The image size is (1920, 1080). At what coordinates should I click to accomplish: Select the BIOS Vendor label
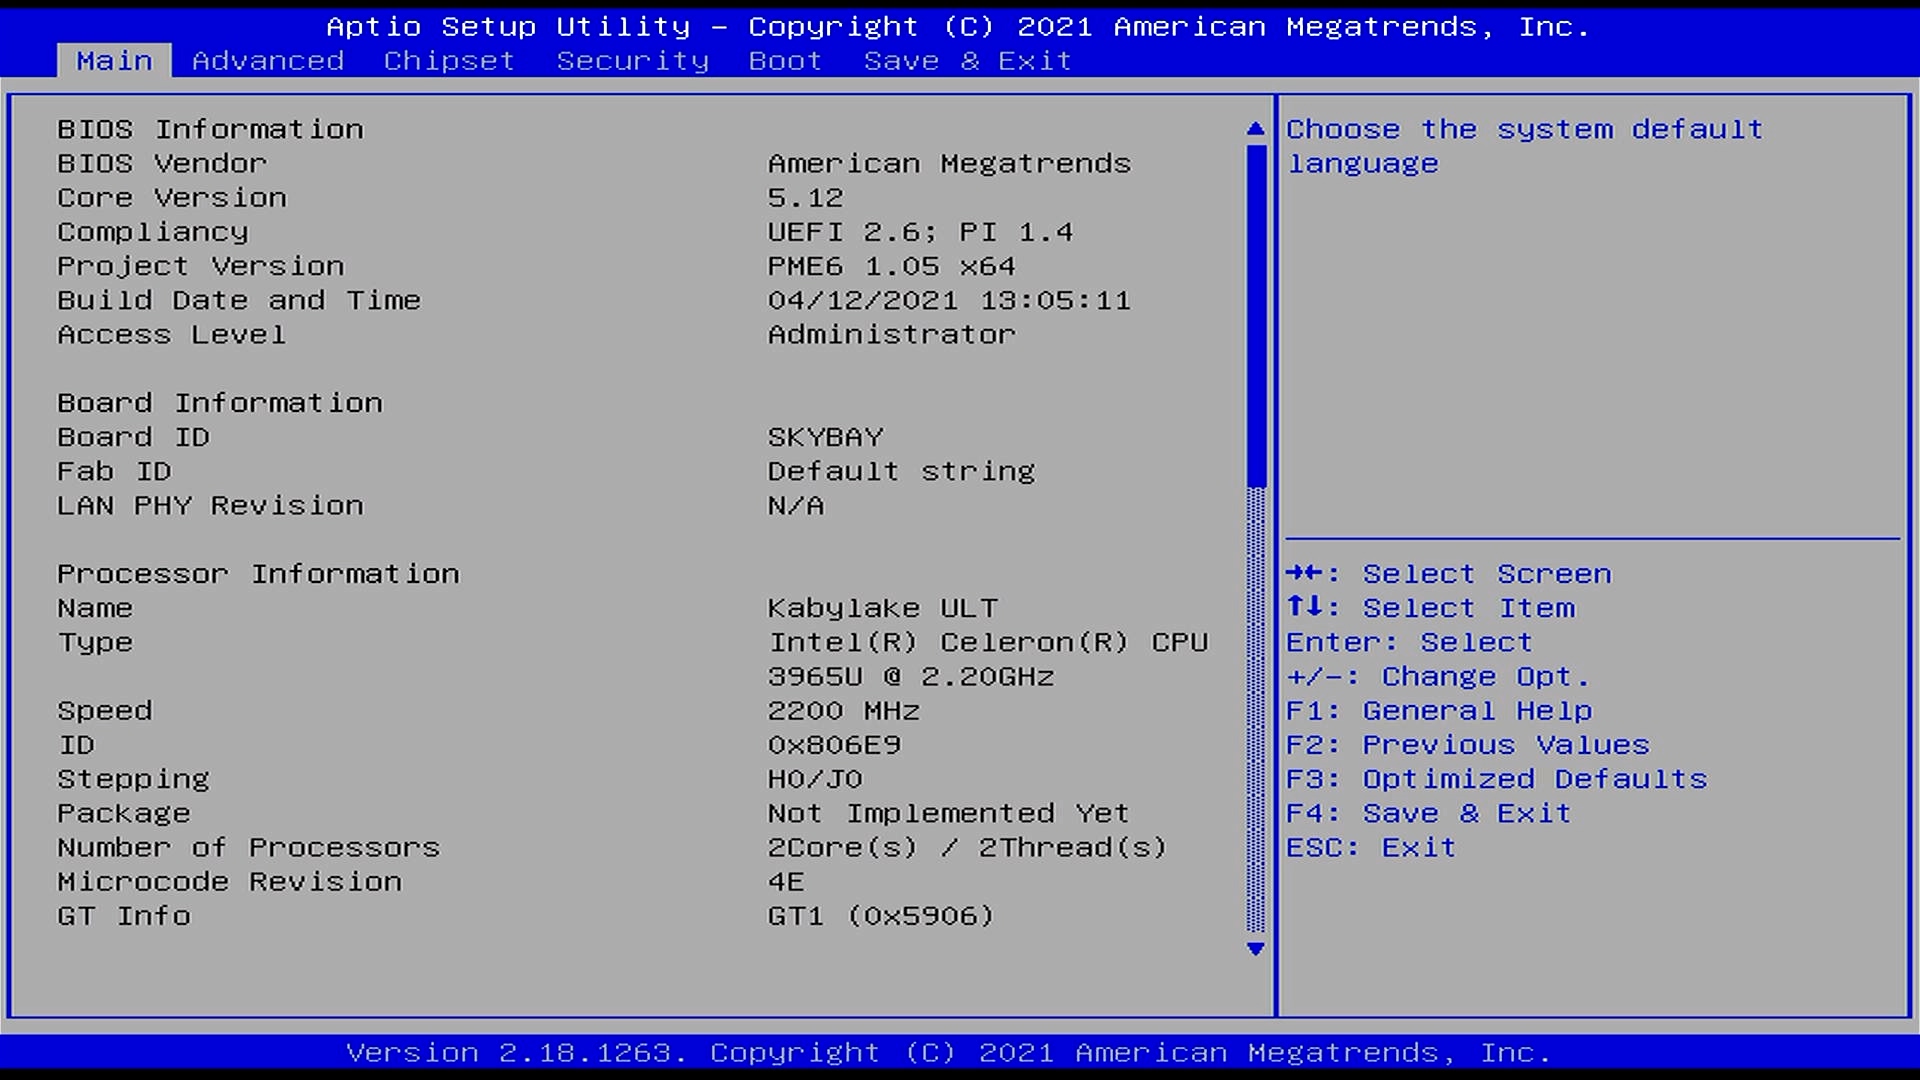162,163
